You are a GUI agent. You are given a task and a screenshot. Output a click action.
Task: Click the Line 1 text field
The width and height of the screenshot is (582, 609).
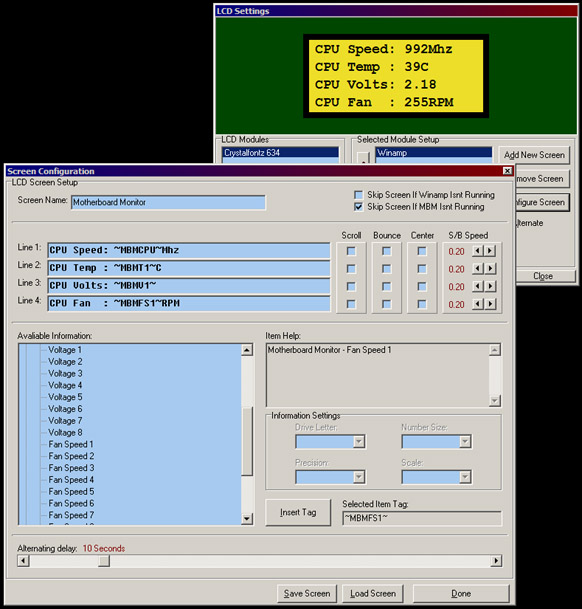click(x=189, y=251)
